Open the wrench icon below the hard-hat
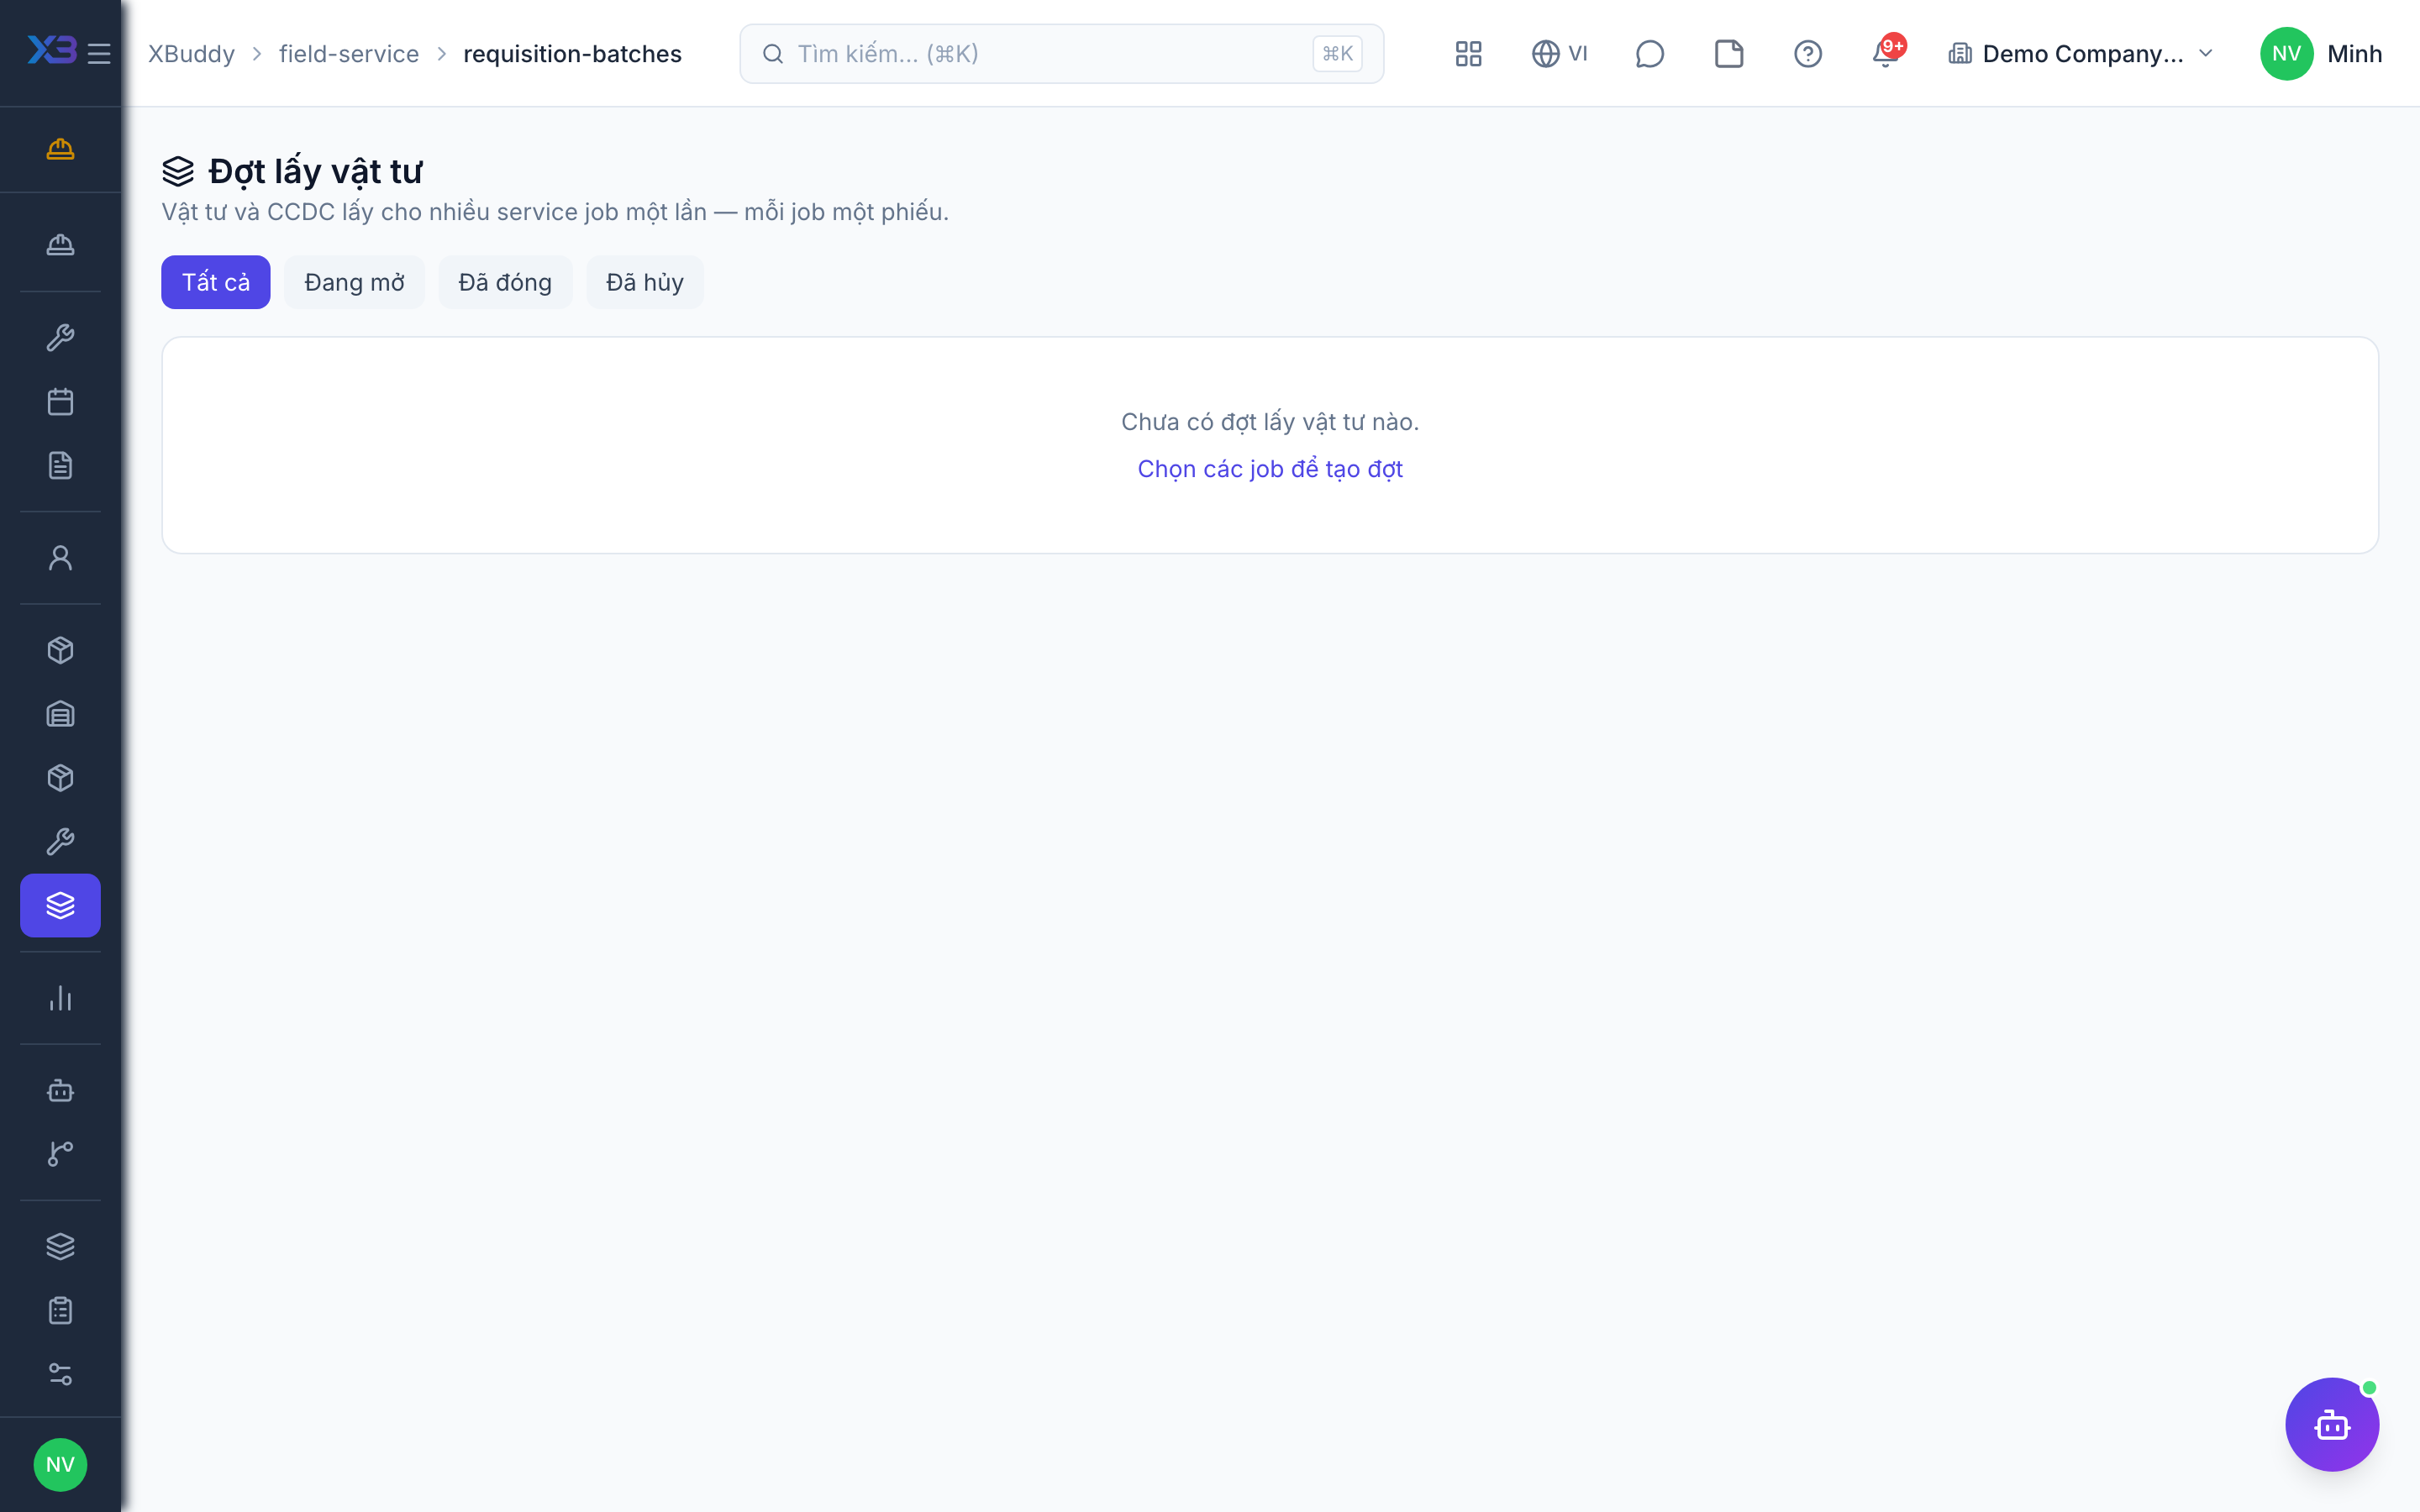Viewport: 2420px width, 1512px height. pos(60,338)
